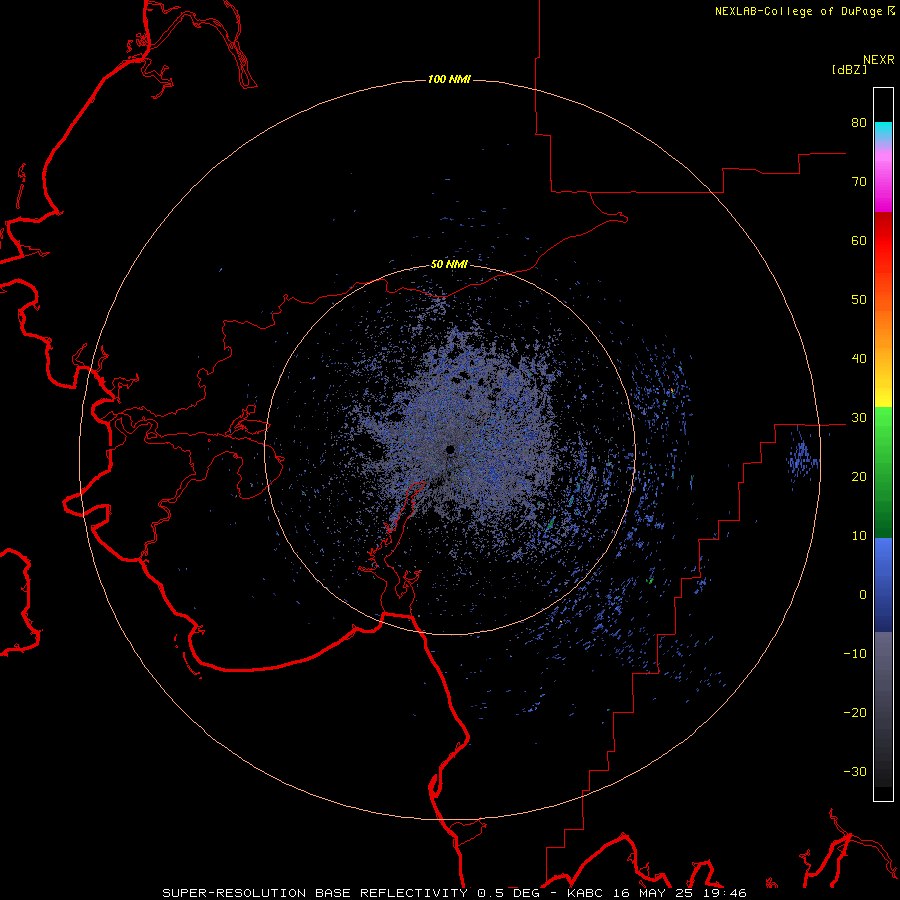
Task: Click the 20 dBZ scale value
Action: click(x=859, y=477)
